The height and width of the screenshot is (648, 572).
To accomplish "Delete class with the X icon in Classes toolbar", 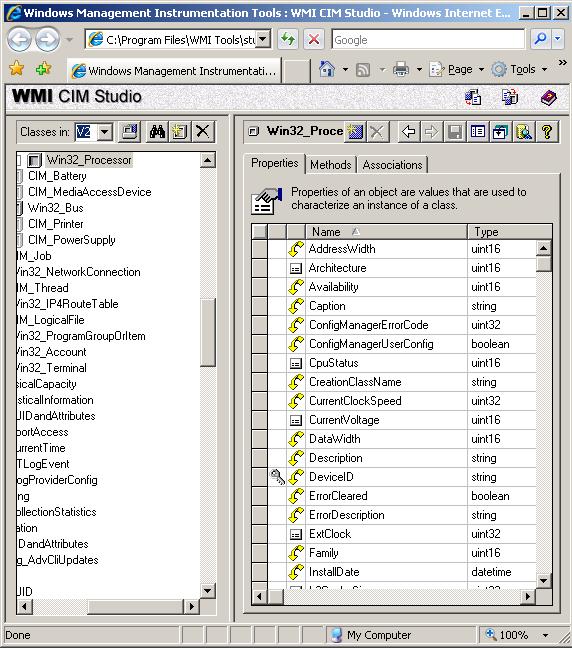I will pos(203,132).
